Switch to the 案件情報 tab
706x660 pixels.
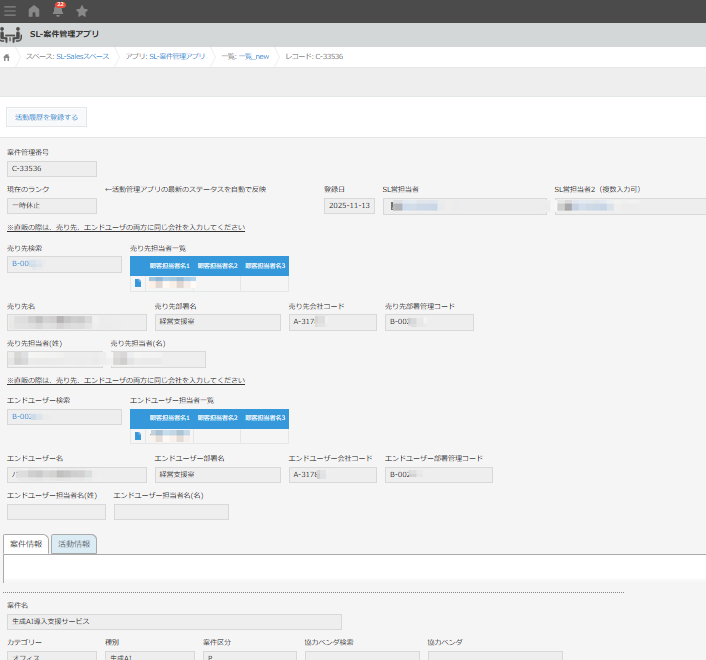click(x=26, y=544)
